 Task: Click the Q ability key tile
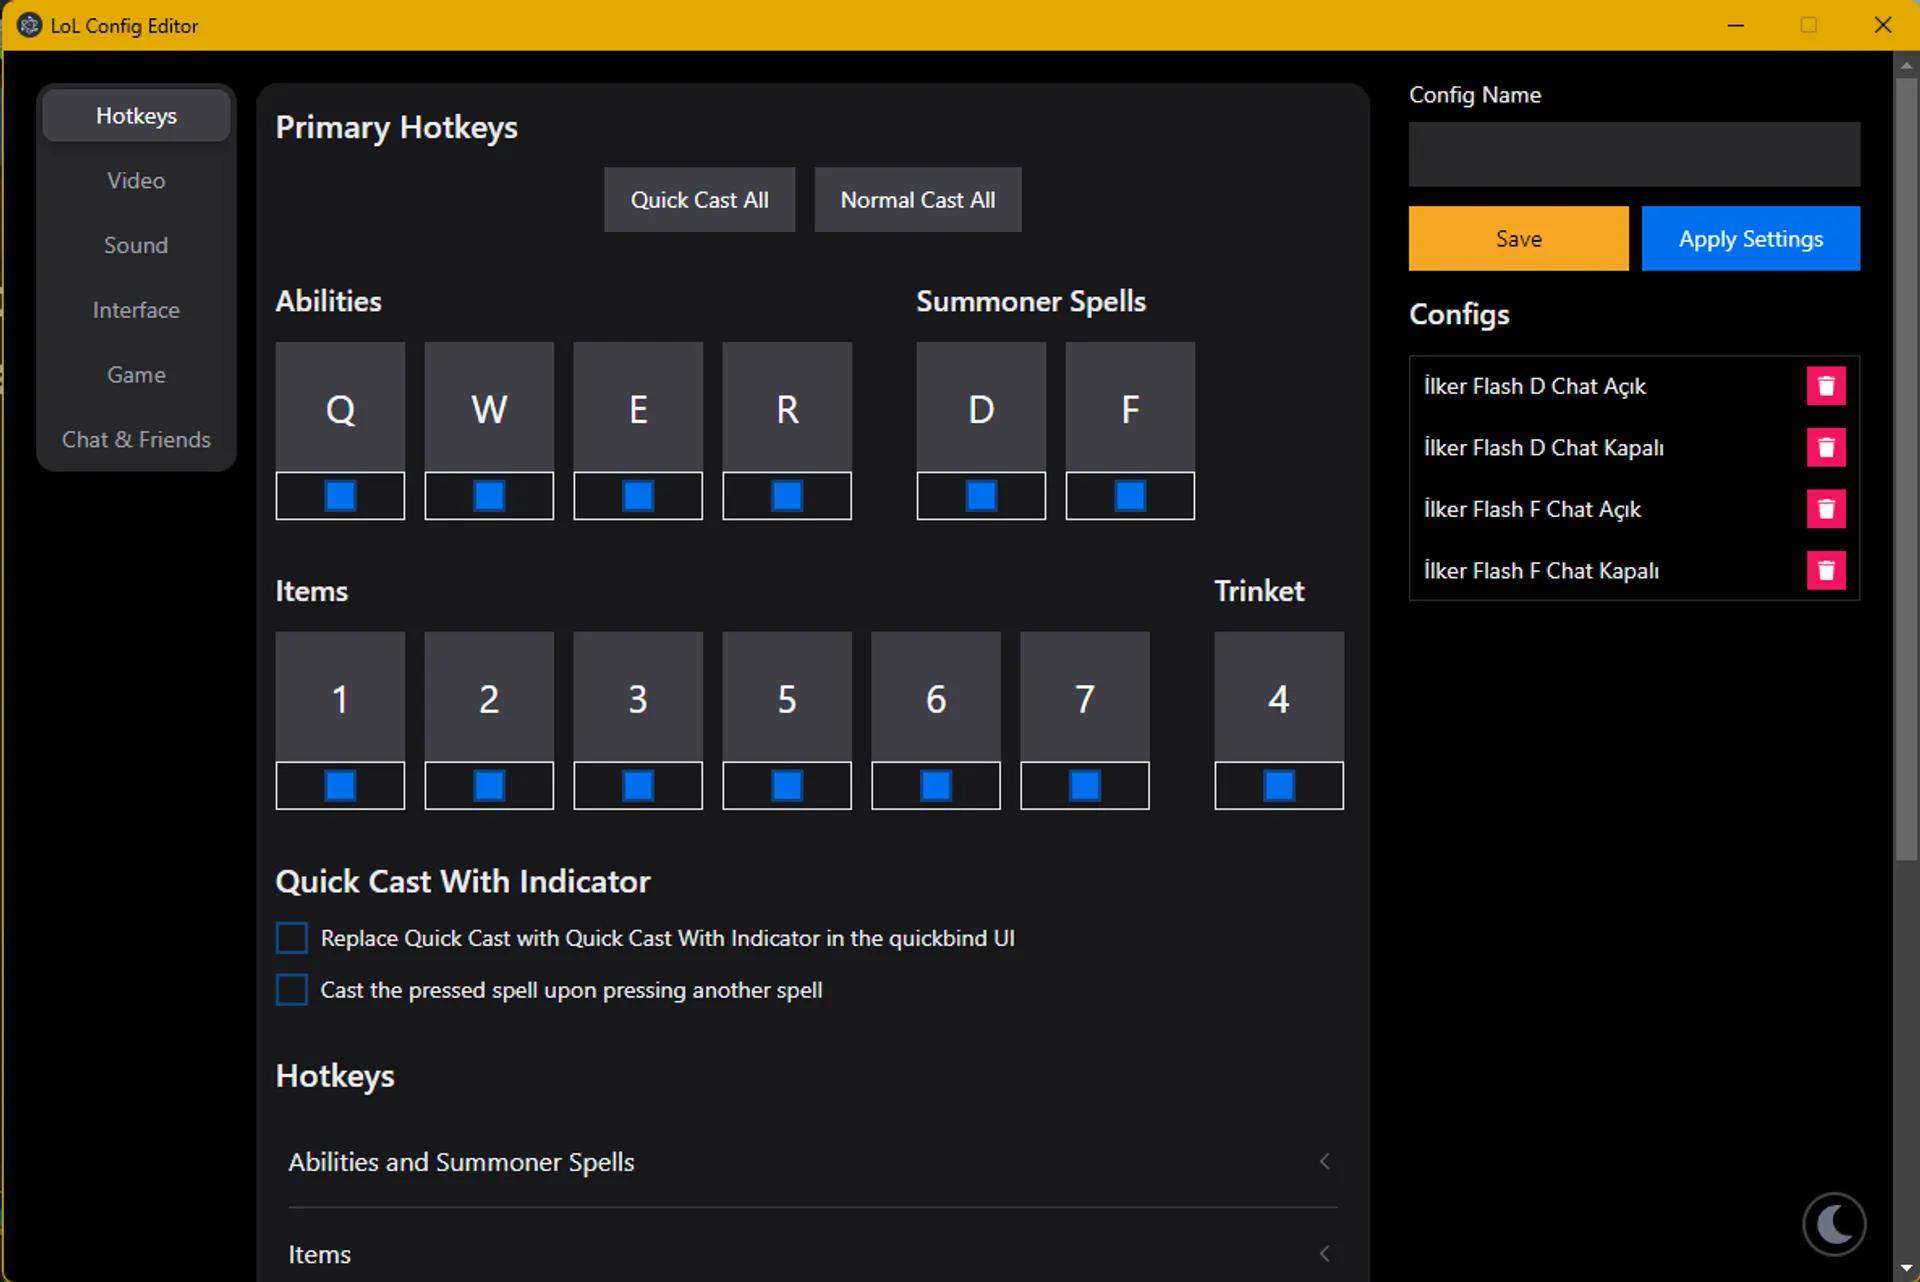click(x=340, y=408)
